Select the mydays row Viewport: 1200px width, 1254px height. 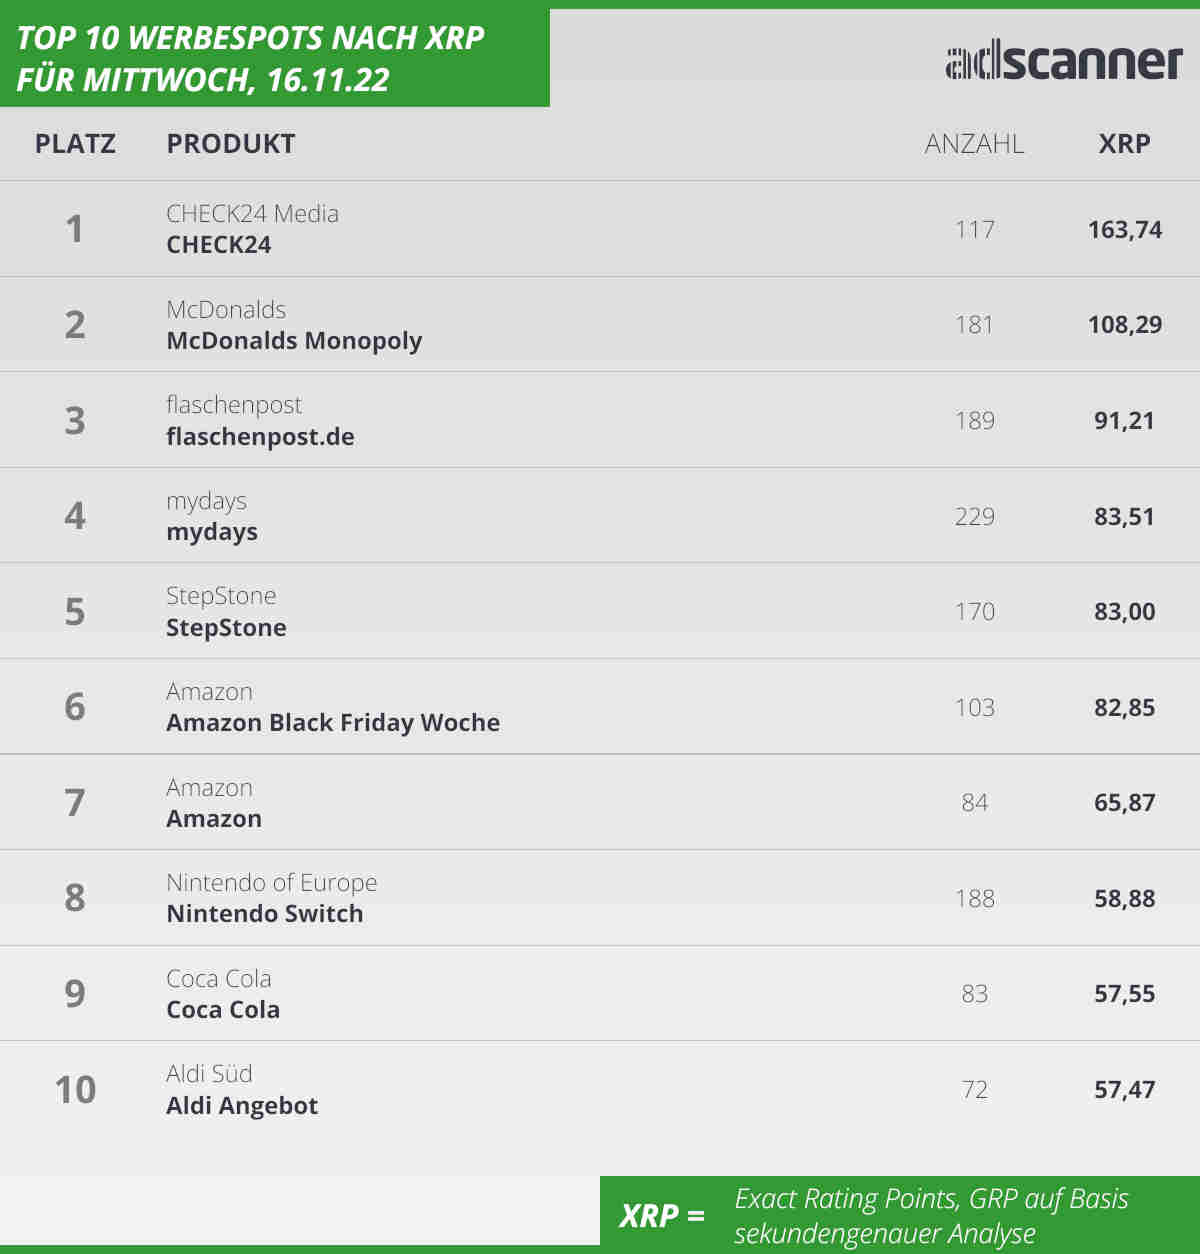point(600,516)
